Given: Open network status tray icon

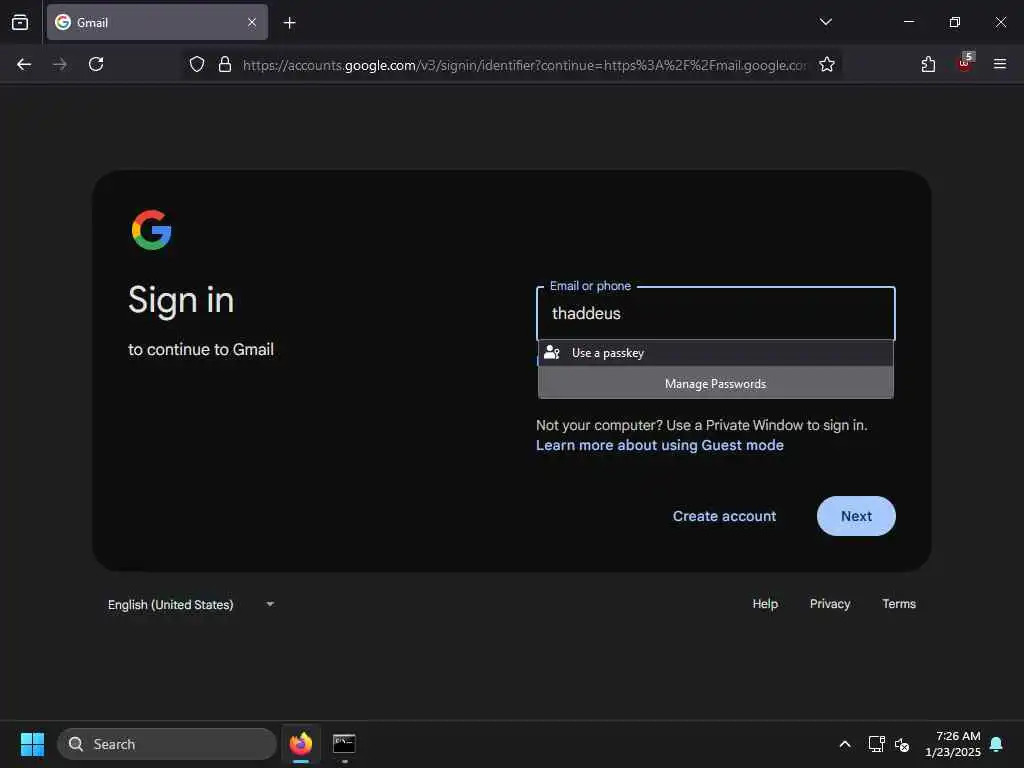Looking at the screenshot, I should pos(876,744).
